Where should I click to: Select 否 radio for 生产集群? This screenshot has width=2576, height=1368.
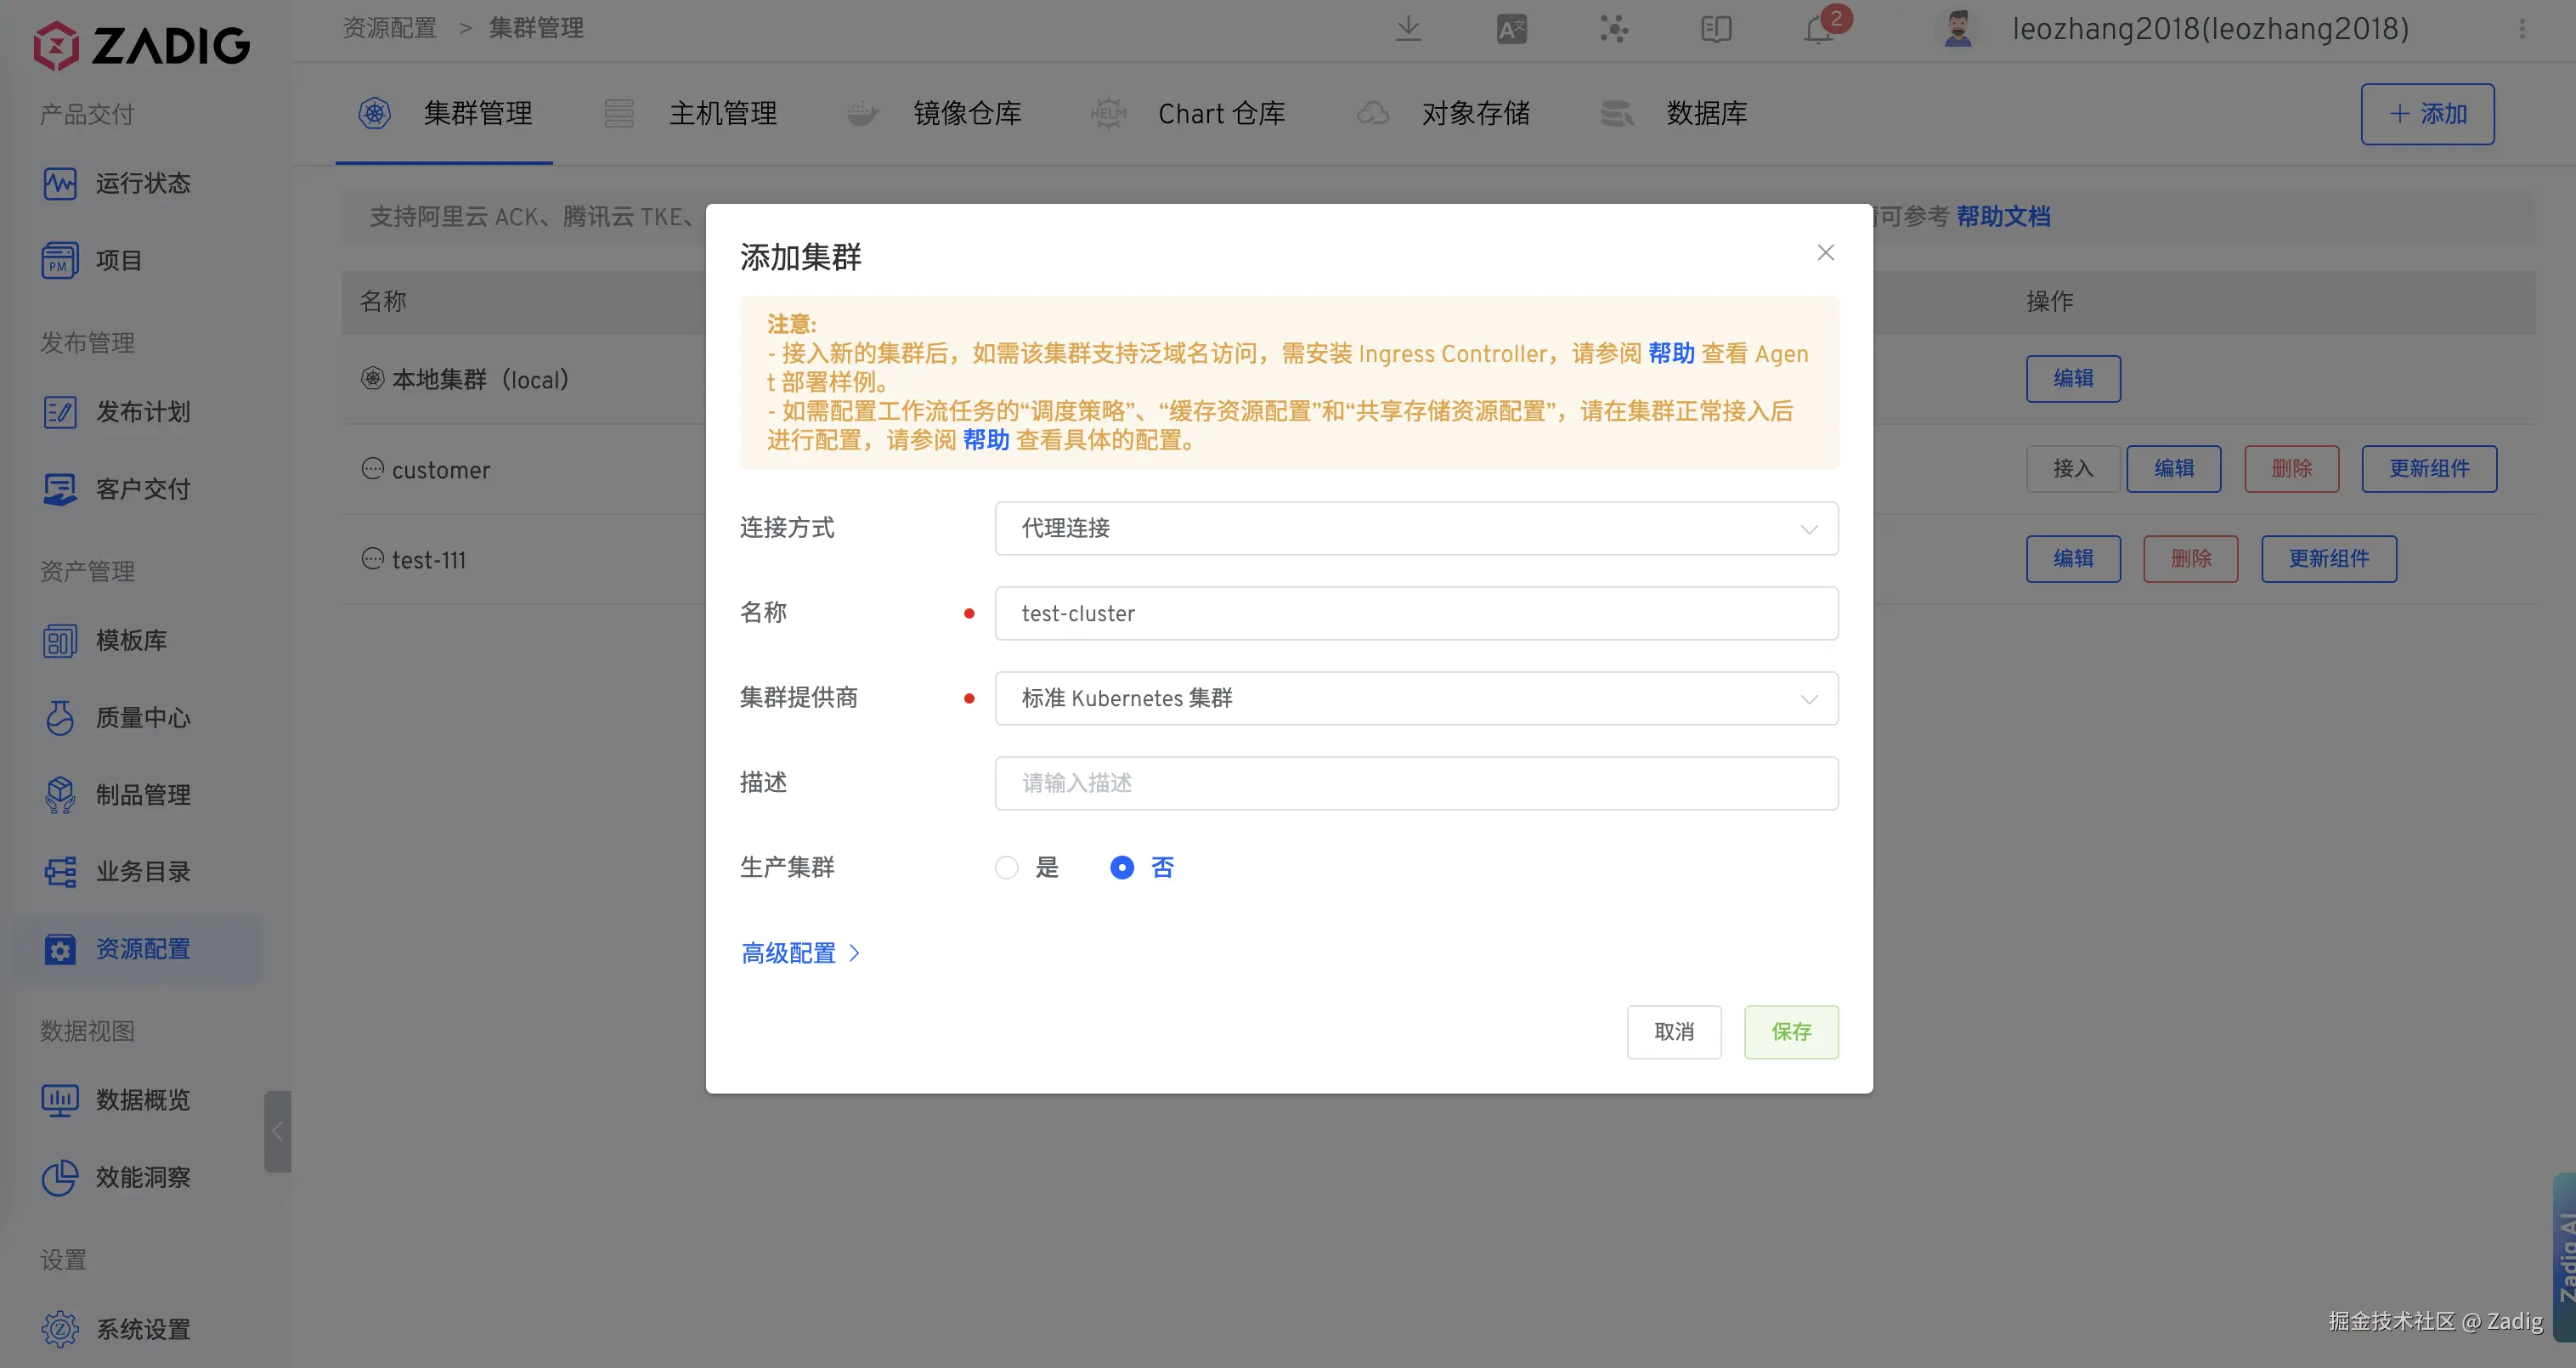click(x=1122, y=867)
